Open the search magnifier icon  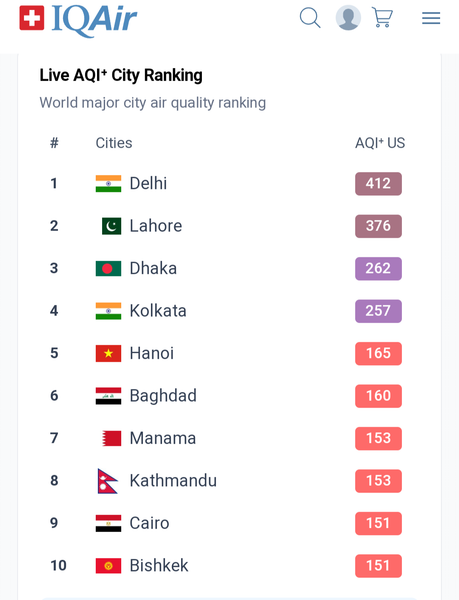(x=310, y=18)
